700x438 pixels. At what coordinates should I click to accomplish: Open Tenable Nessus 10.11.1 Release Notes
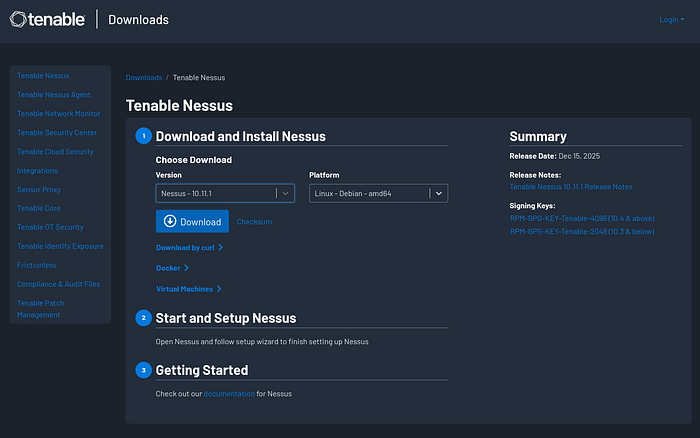[x=571, y=187]
